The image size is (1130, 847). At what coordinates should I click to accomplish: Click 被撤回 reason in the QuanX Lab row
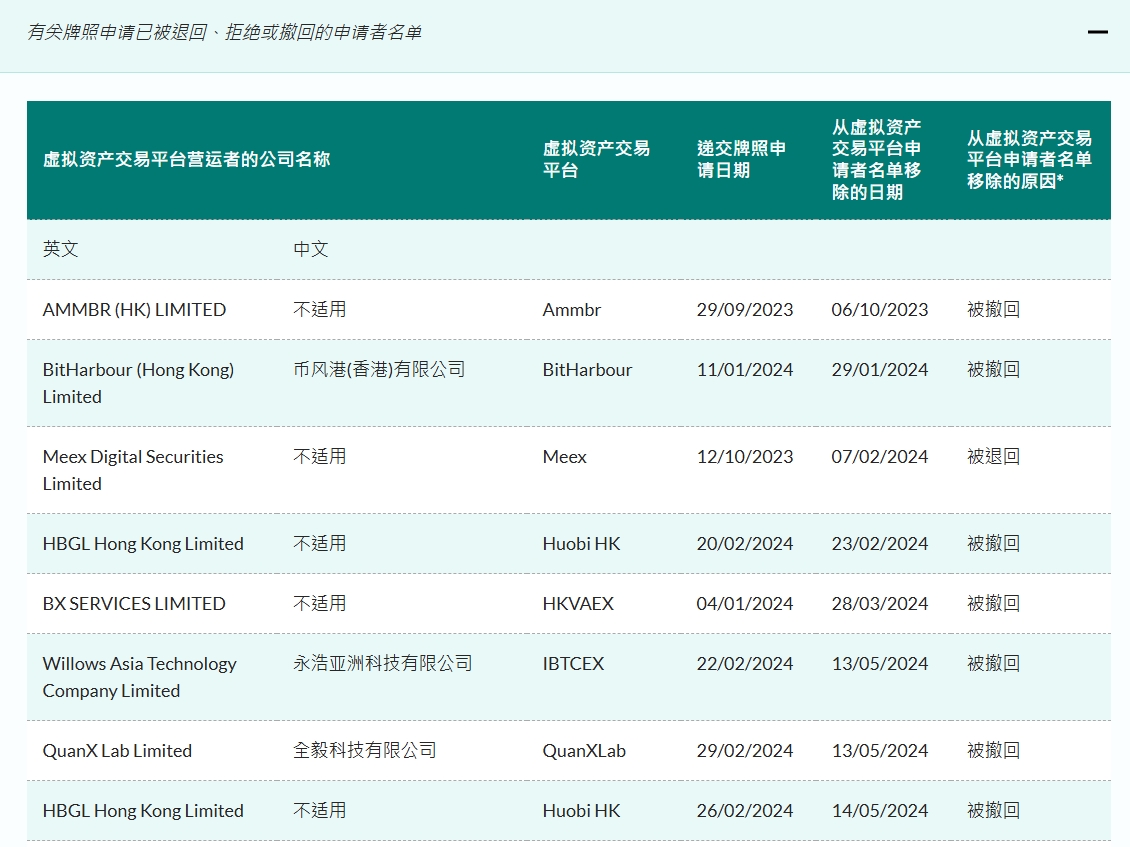(x=993, y=750)
